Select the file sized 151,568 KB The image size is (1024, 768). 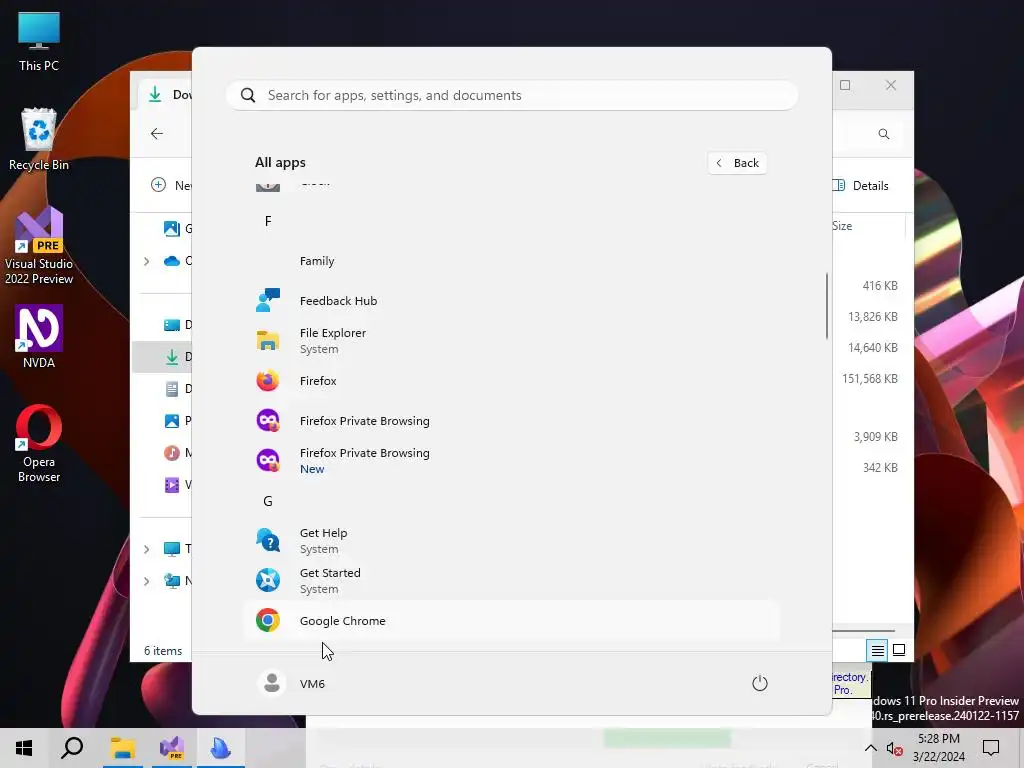pos(870,379)
